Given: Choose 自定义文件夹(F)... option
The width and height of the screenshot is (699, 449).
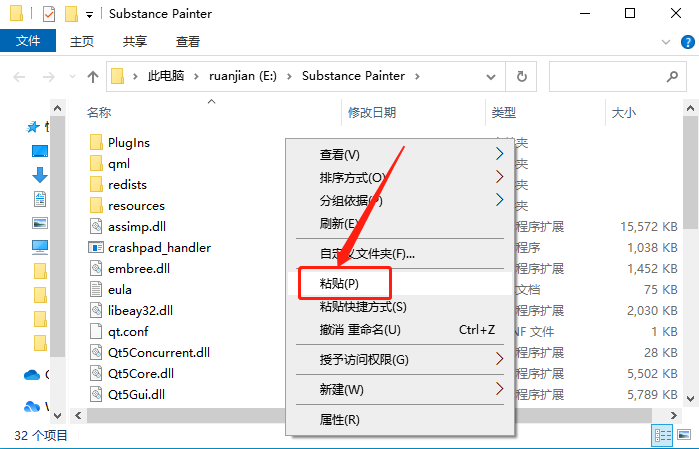Looking at the screenshot, I should coord(400,254).
